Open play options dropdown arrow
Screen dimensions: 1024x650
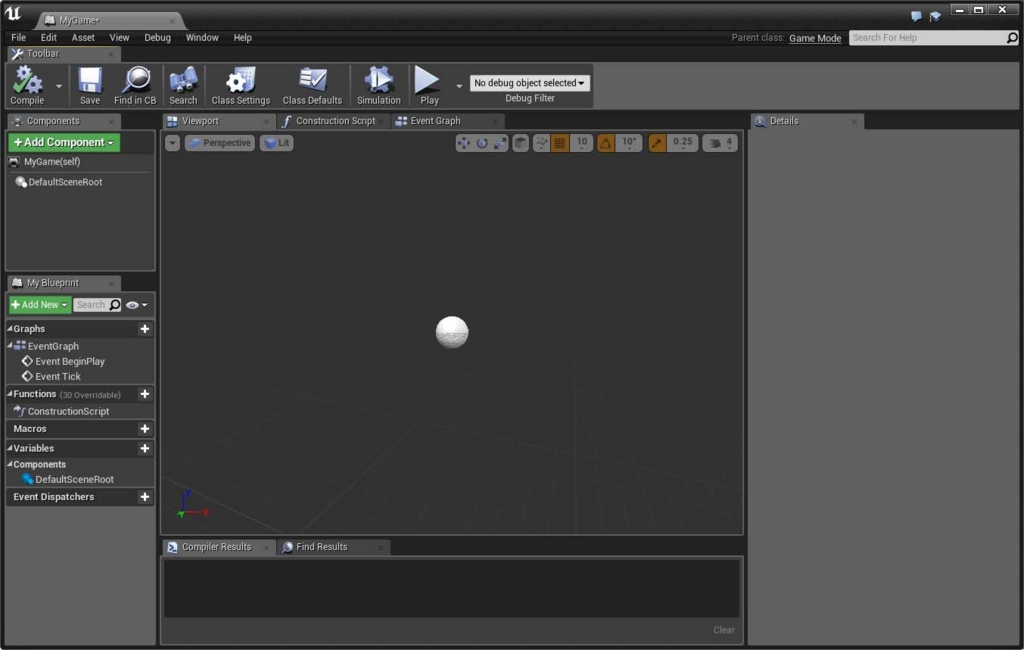pos(459,86)
